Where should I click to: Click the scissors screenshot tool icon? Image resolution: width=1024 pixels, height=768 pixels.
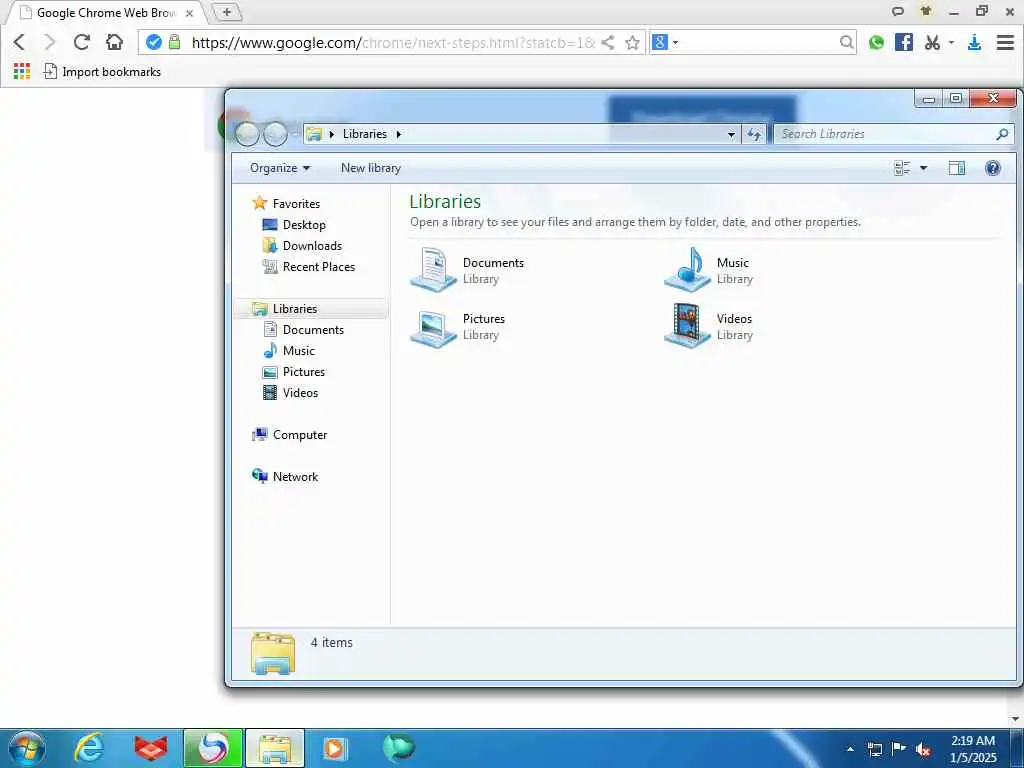coord(932,42)
